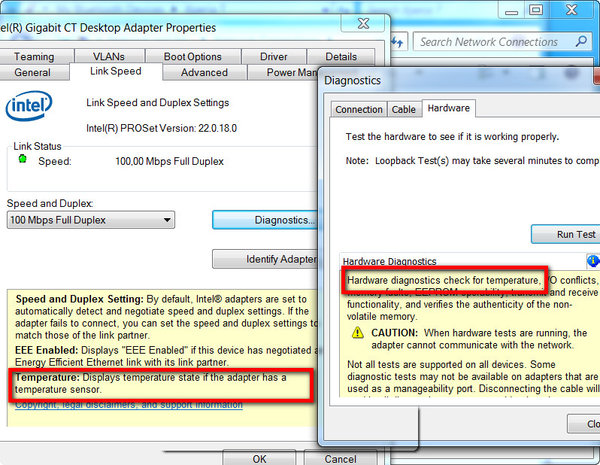Minimize the Network Connections window
Image resolution: width=600 pixels, height=465 pixels.
tap(511, 10)
